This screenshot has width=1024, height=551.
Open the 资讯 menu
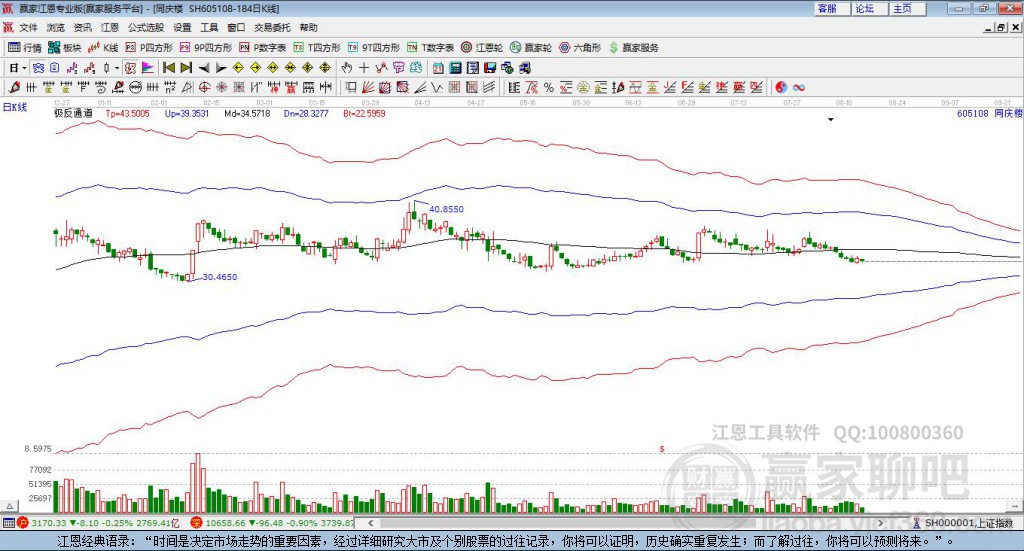click(82, 27)
